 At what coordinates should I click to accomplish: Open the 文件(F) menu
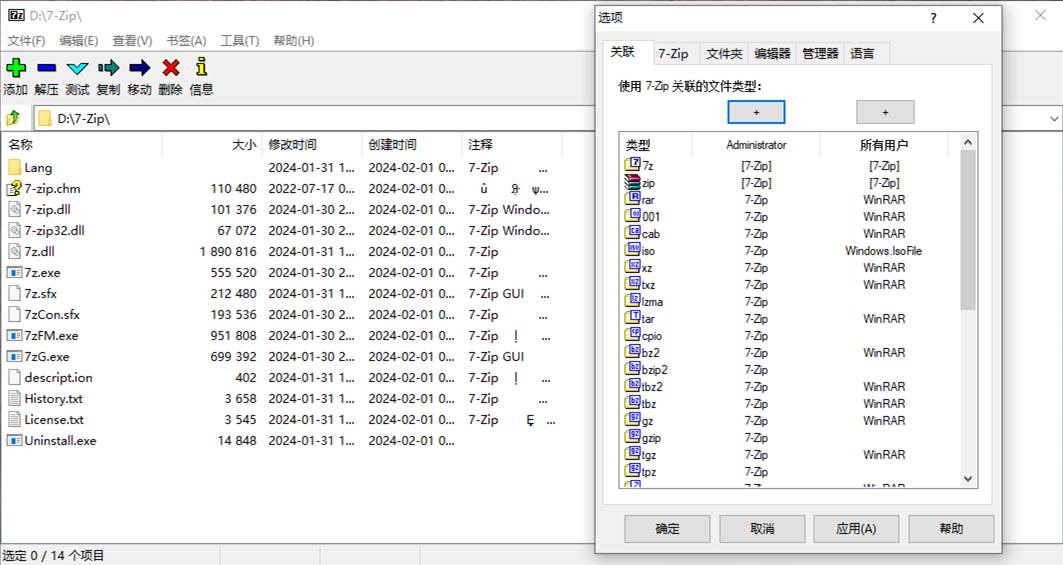(x=26, y=41)
